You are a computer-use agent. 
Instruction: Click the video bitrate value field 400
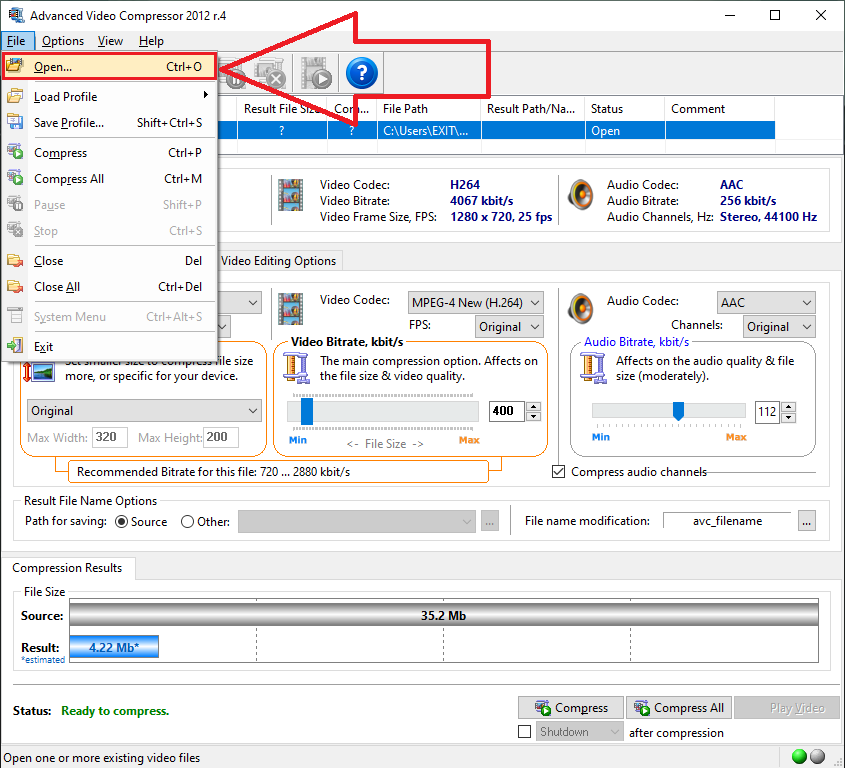coord(507,411)
